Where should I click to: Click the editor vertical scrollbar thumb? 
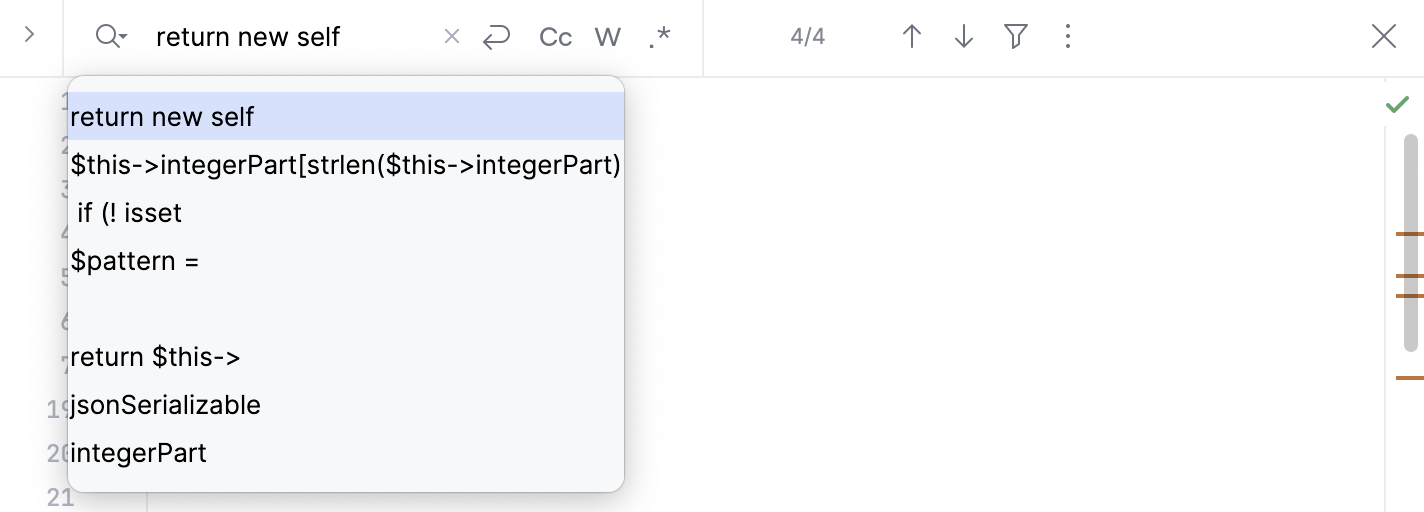[1411, 242]
